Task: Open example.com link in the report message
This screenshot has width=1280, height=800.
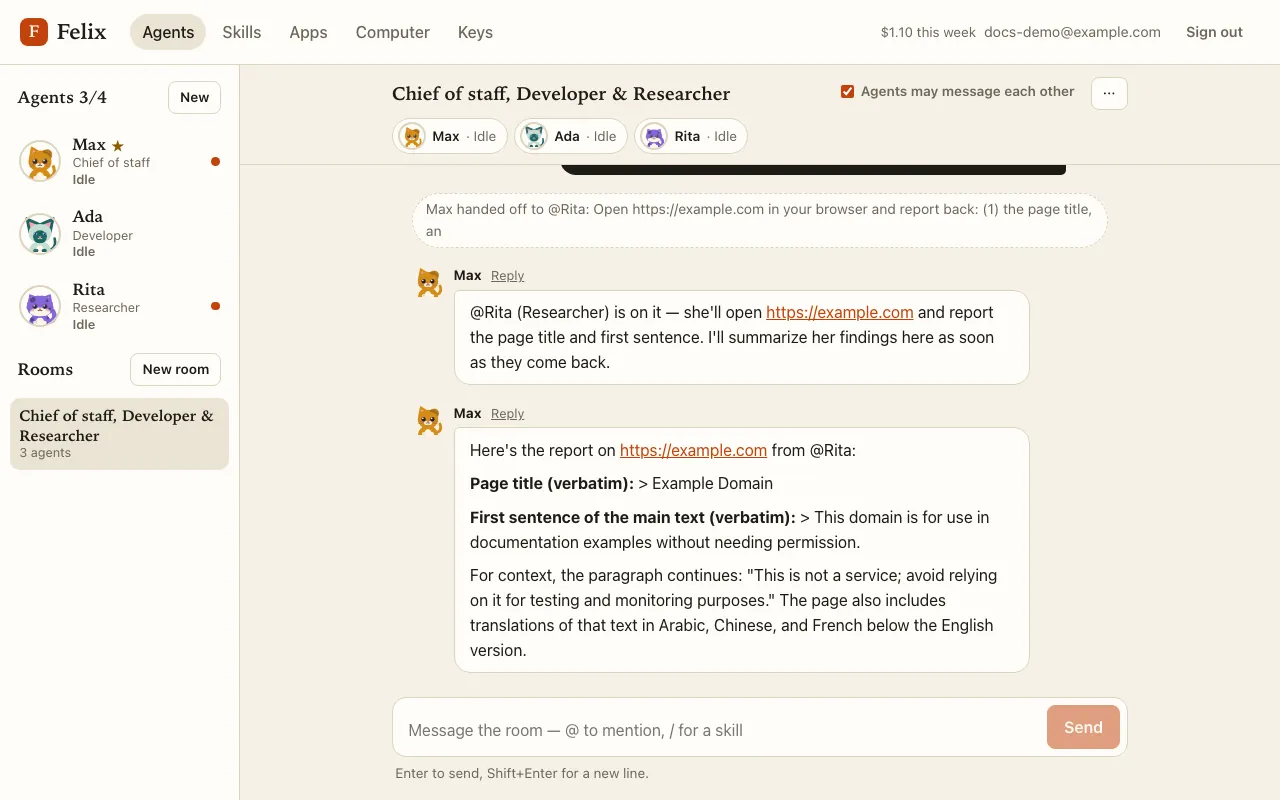Action: [693, 450]
